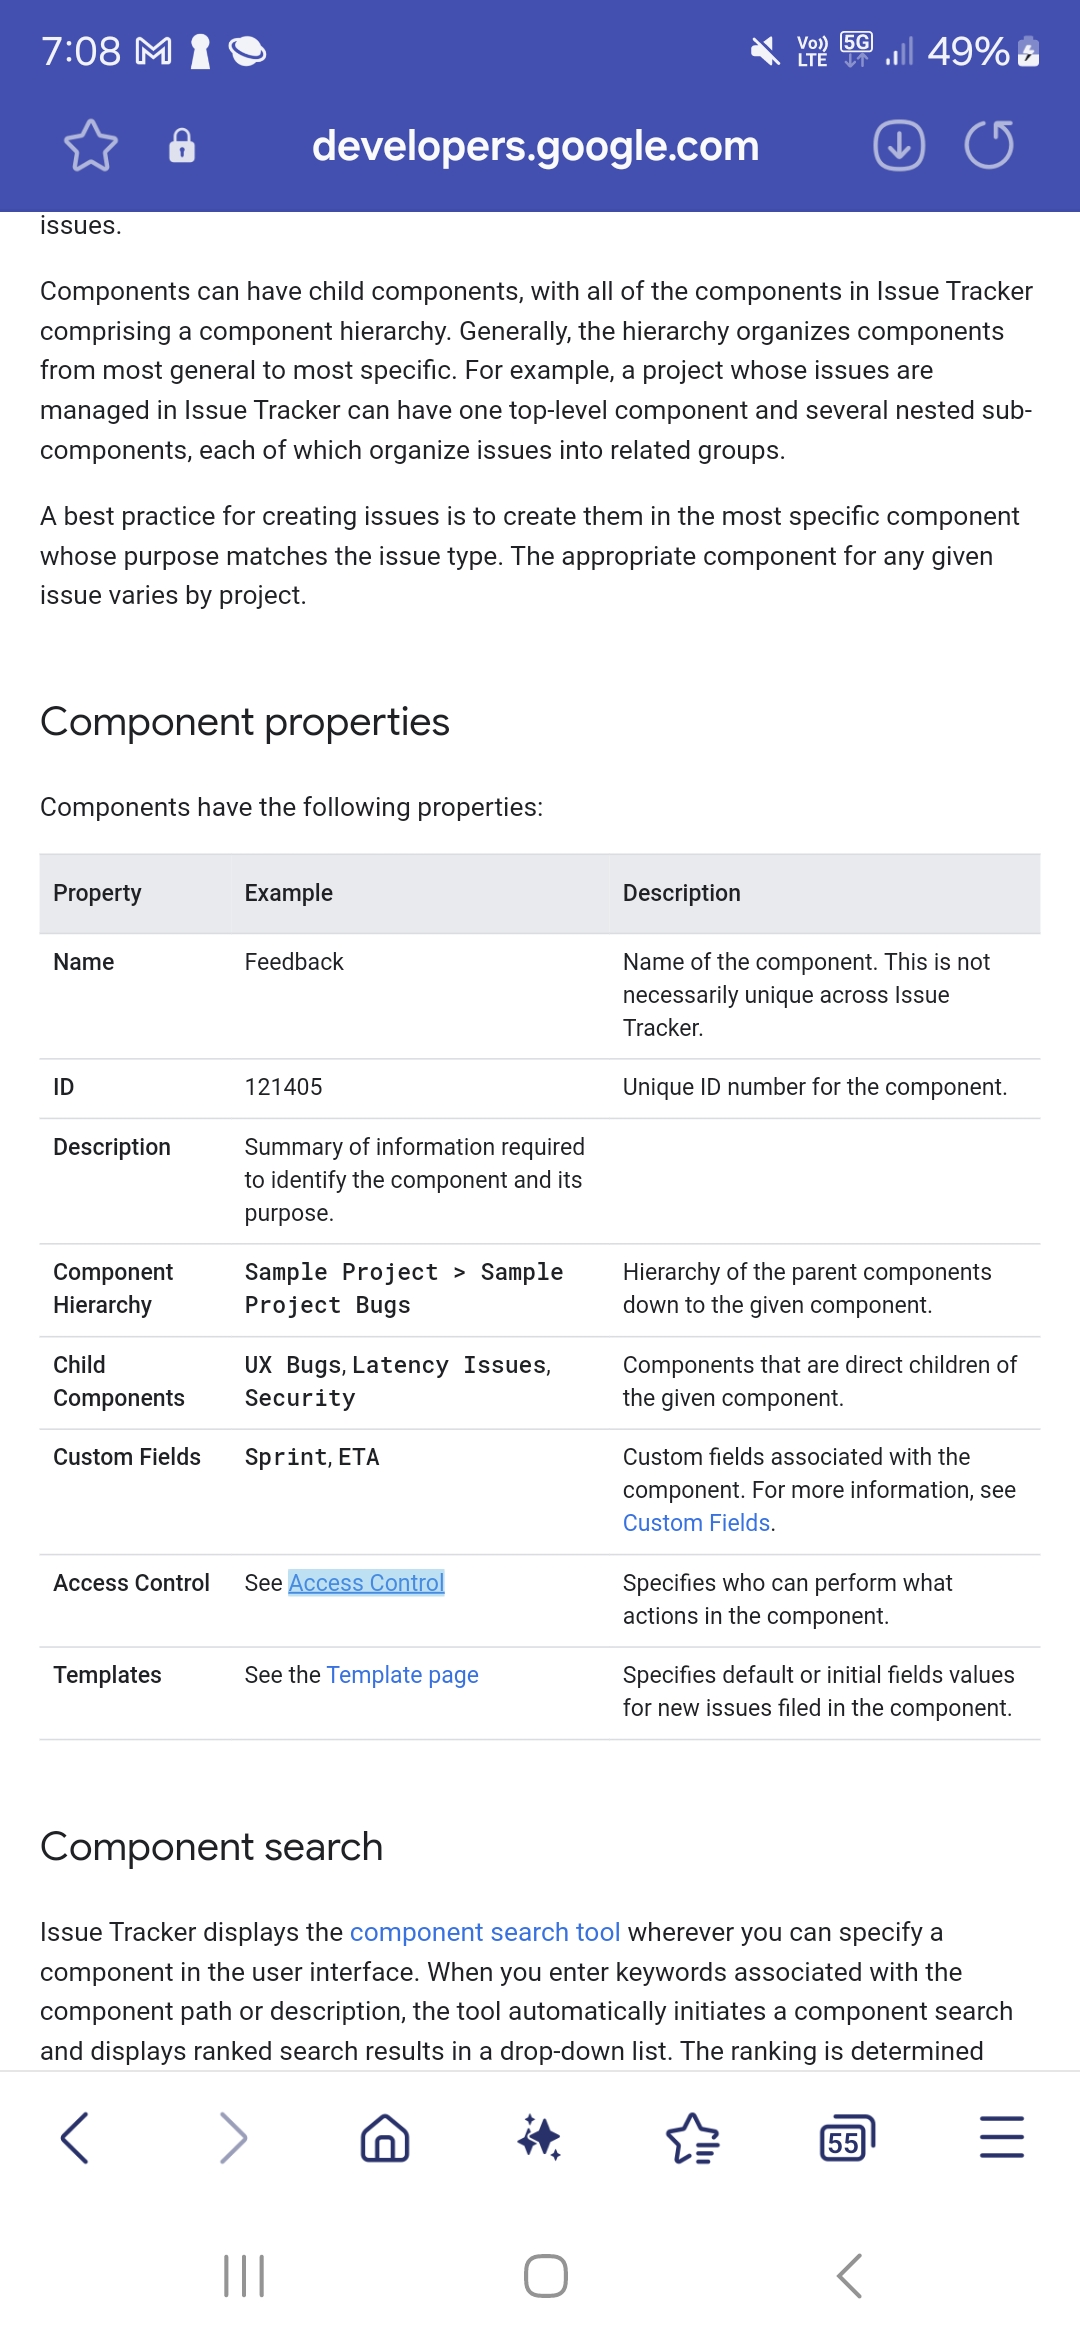Open the Access Control link
The width and height of the screenshot is (1080, 2340).
(366, 1583)
